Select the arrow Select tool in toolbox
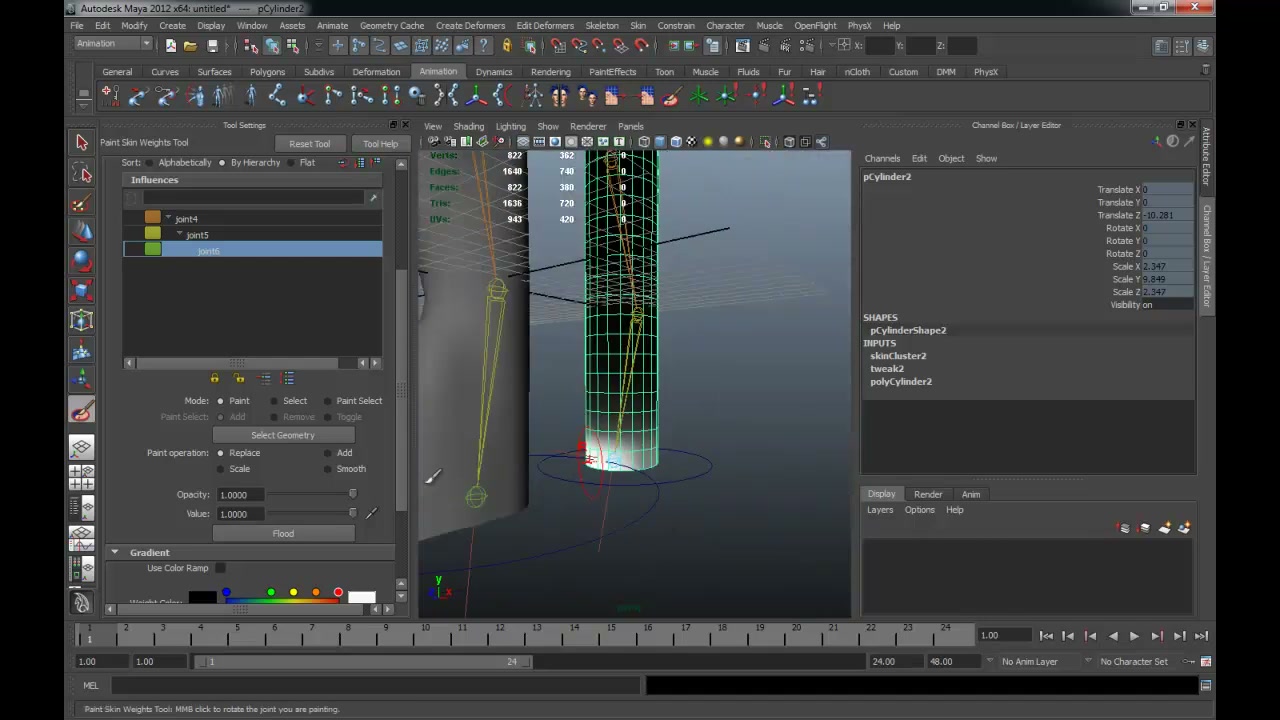This screenshot has width=1280, height=720. (82, 143)
